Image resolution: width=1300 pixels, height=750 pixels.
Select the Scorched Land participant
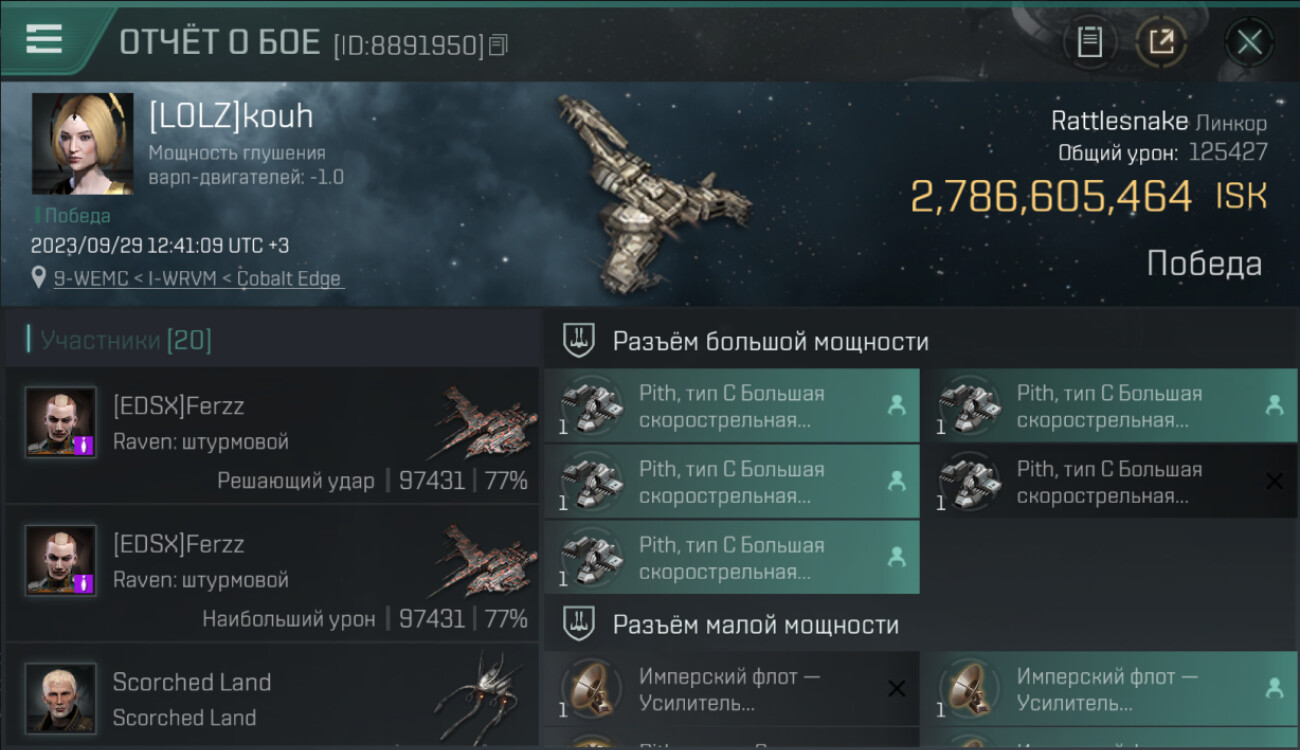[272, 696]
